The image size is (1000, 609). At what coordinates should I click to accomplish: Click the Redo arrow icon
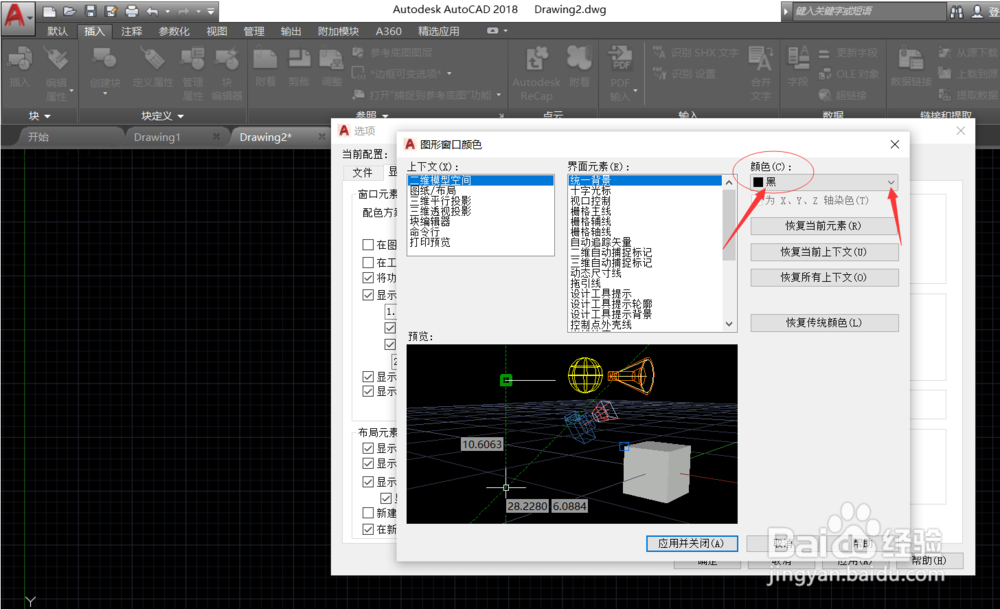[x=182, y=11]
